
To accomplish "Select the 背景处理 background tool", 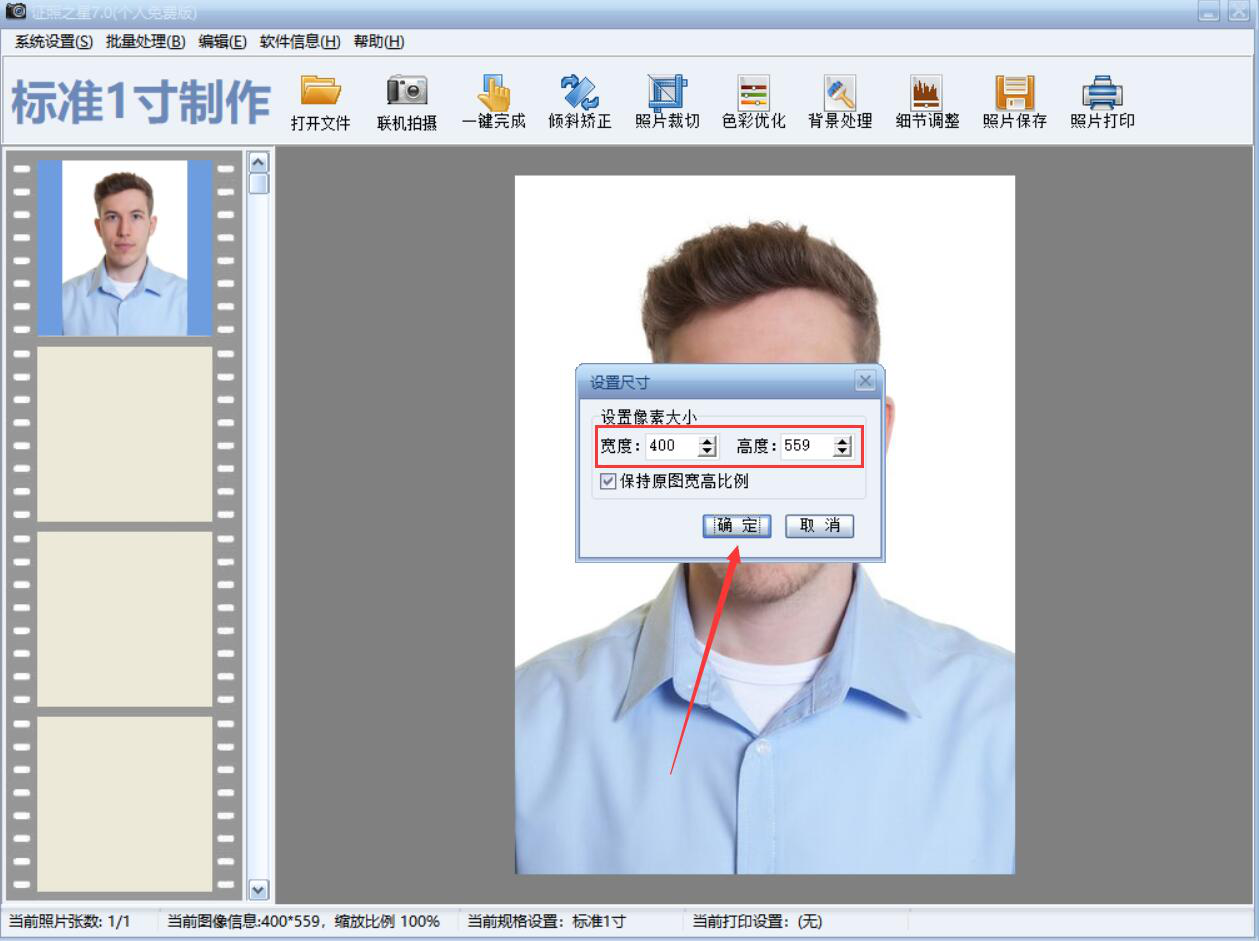I will coord(840,93).
